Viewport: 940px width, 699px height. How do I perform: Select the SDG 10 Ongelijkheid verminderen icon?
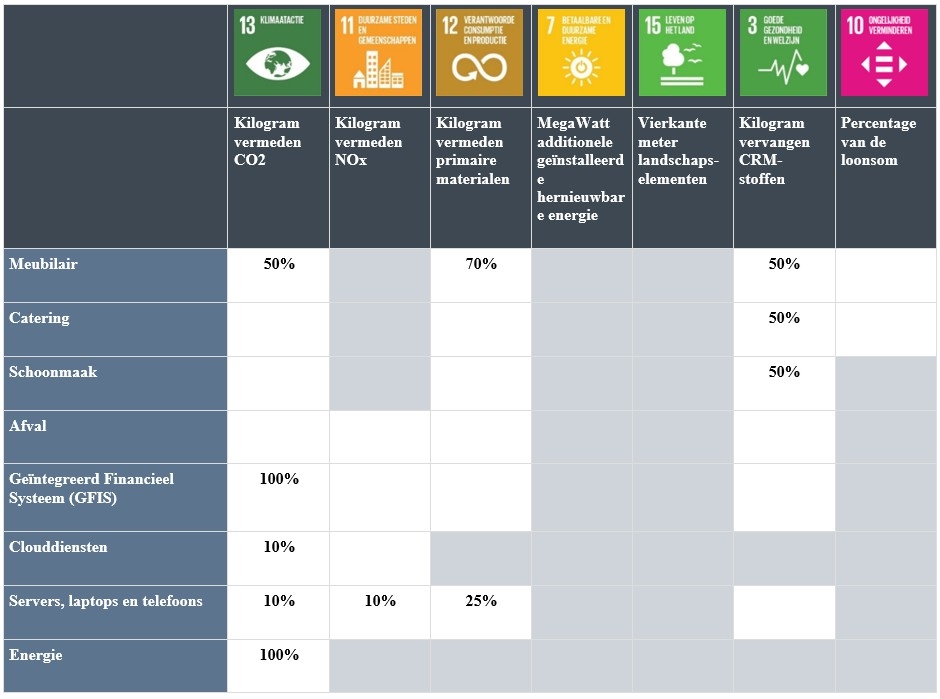(885, 53)
